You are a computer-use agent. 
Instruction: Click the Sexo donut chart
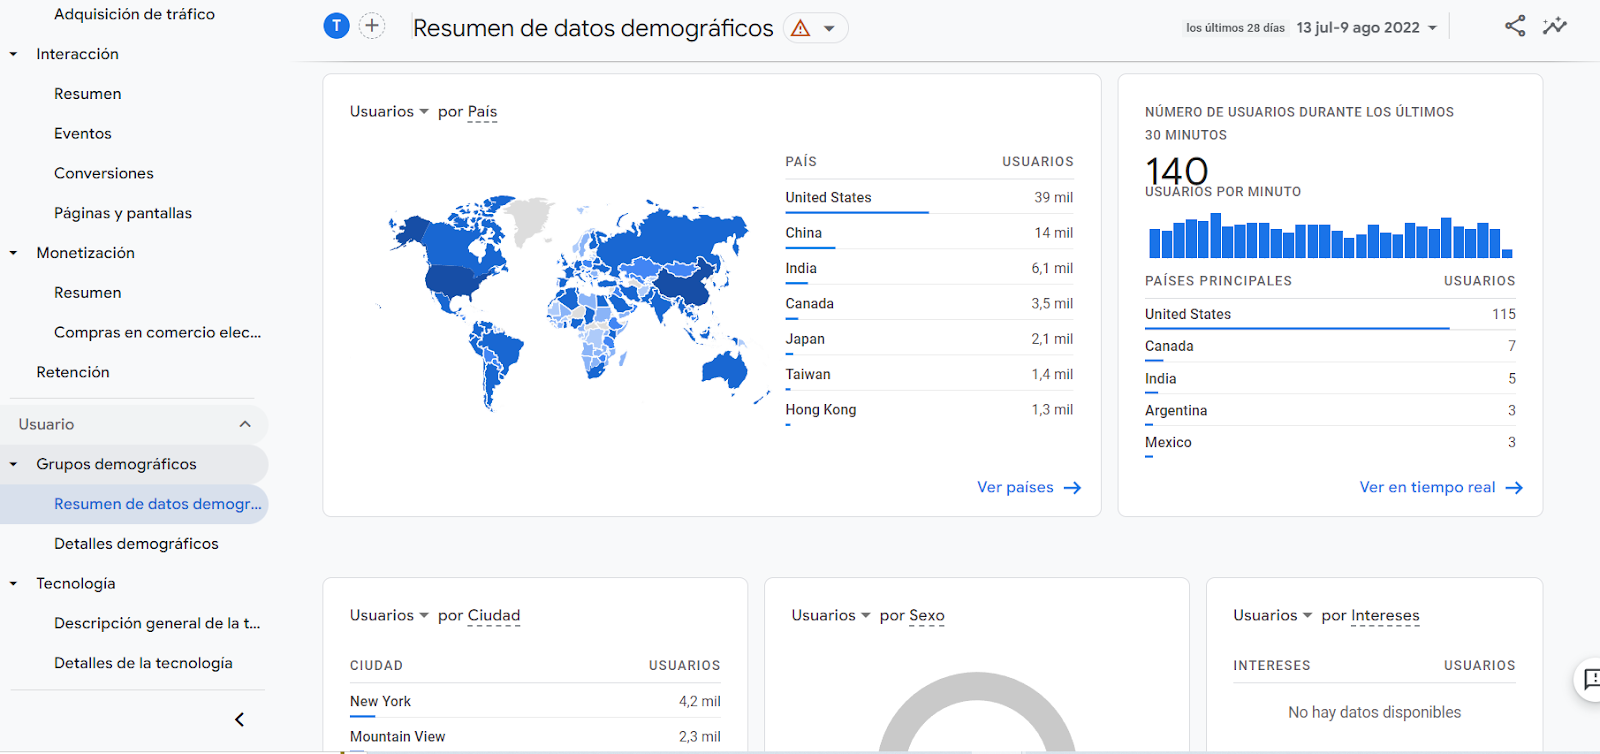(977, 712)
